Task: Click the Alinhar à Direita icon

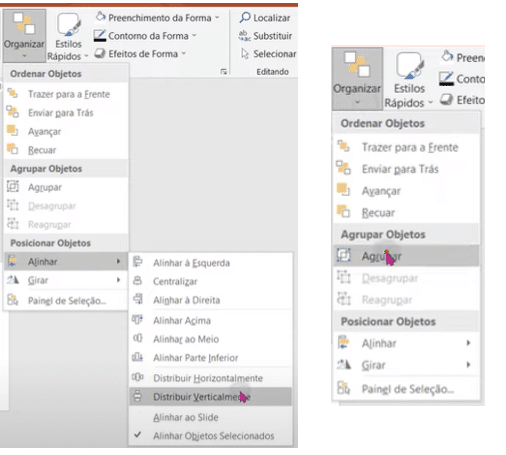Action: [138, 299]
